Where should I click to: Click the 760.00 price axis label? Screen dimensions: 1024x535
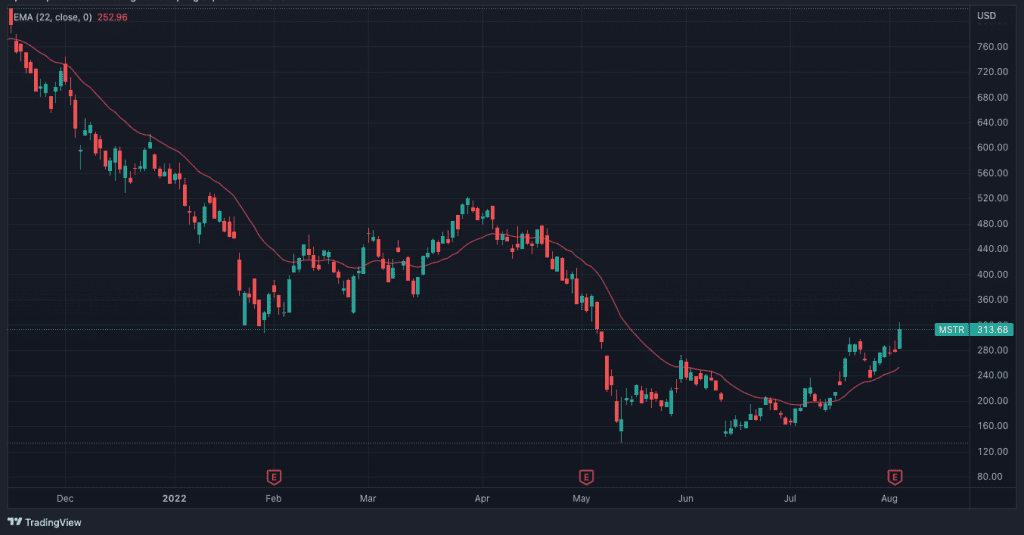click(x=993, y=46)
